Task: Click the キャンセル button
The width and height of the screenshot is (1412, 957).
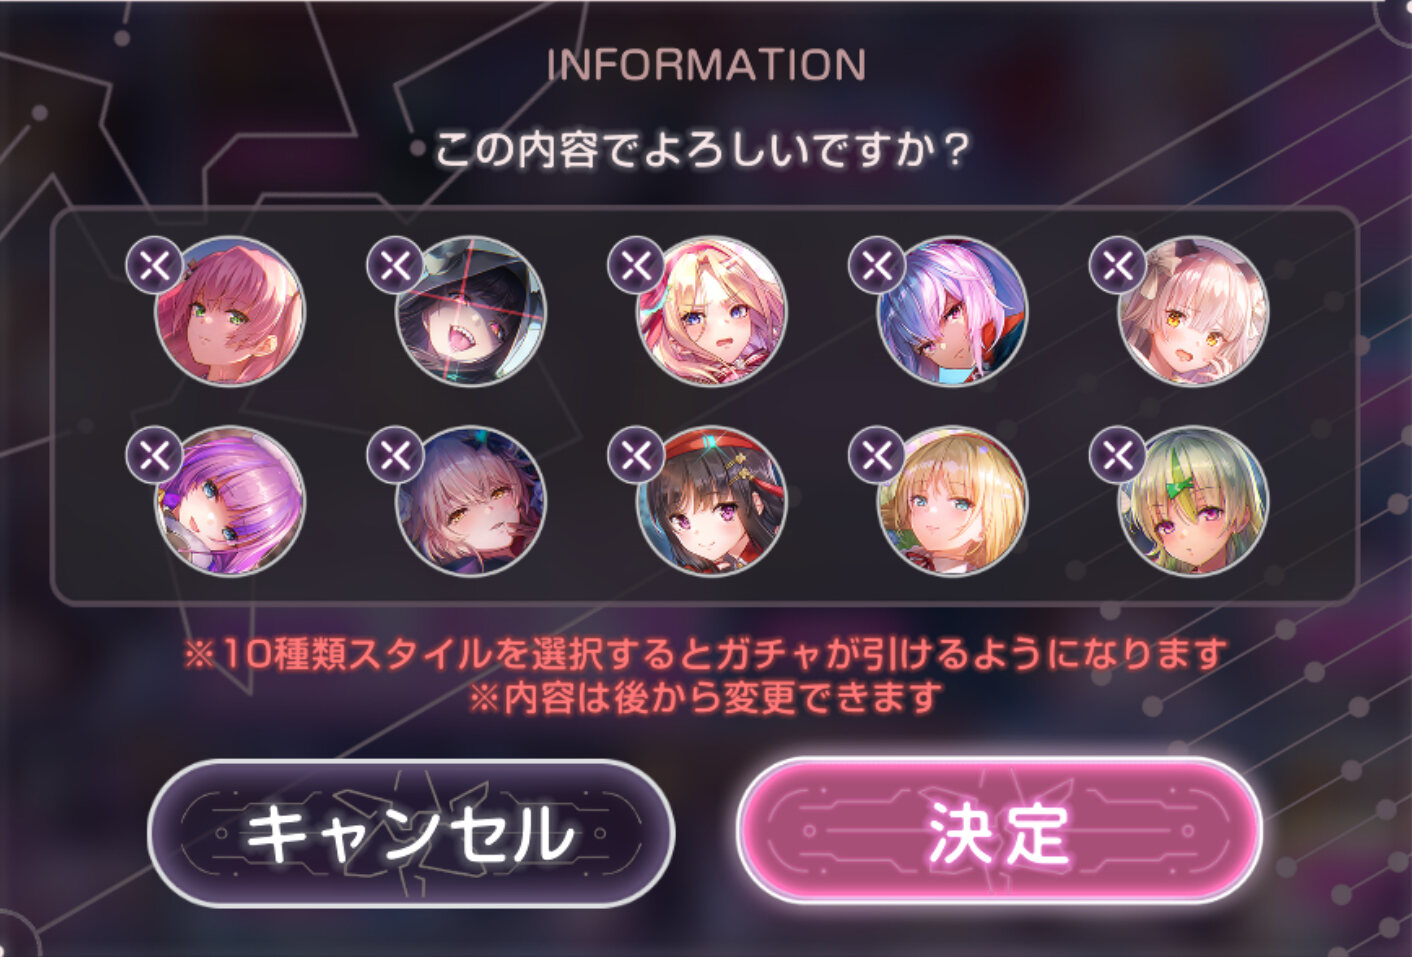Action: coord(411,833)
